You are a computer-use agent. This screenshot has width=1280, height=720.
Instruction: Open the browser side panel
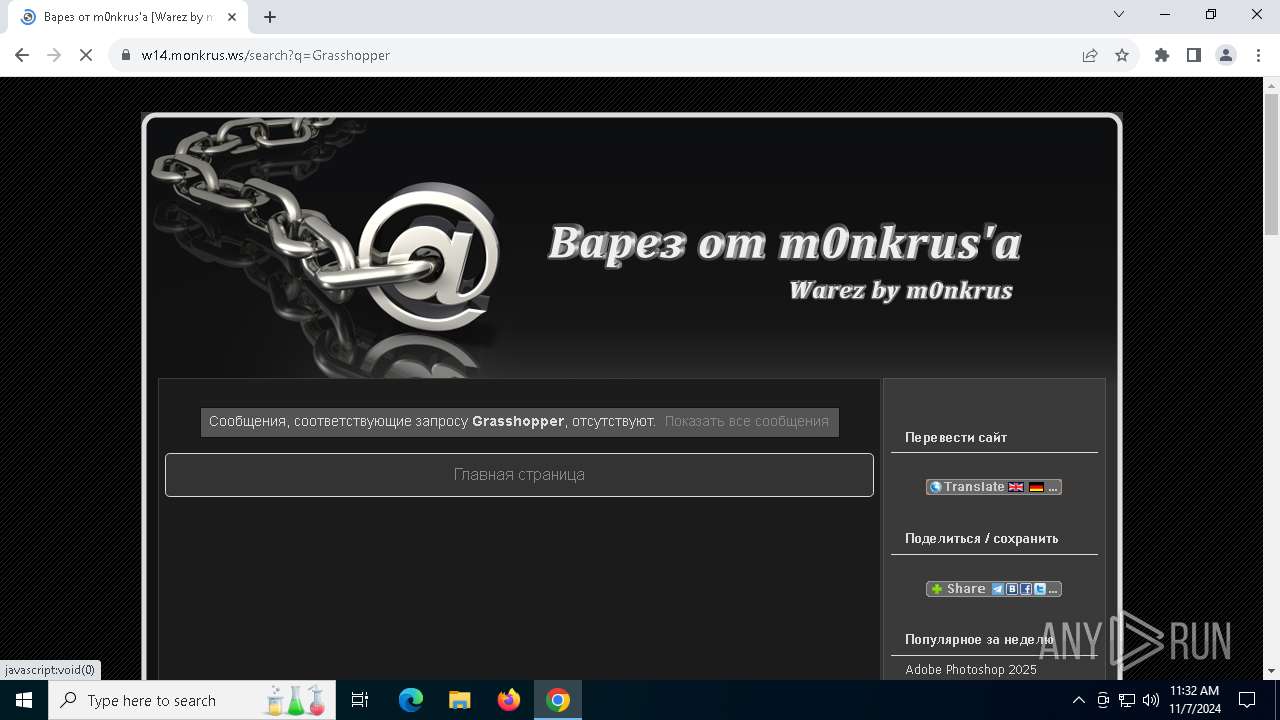point(1194,55)
